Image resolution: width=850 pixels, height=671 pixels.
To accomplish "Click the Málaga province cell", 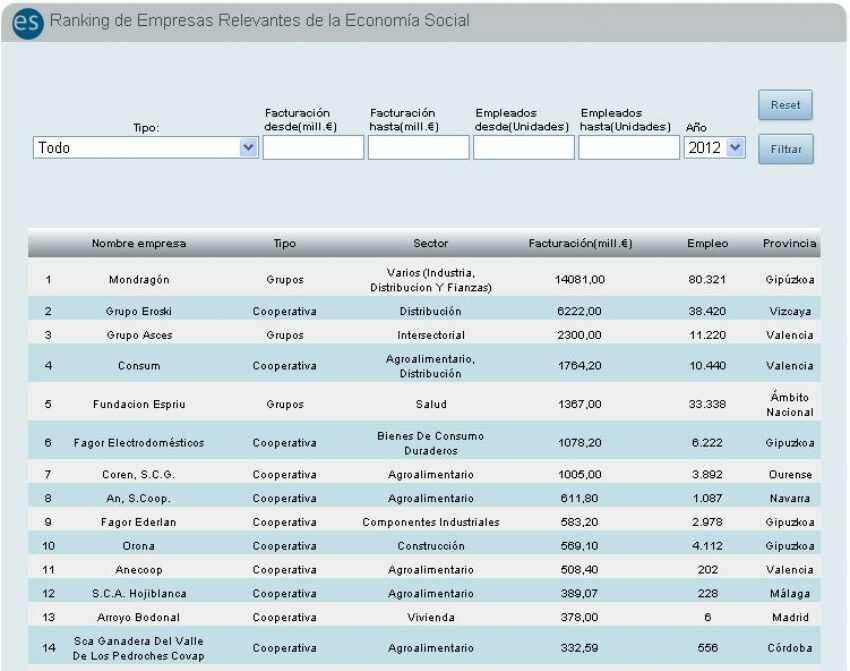I will pos(790,593).
